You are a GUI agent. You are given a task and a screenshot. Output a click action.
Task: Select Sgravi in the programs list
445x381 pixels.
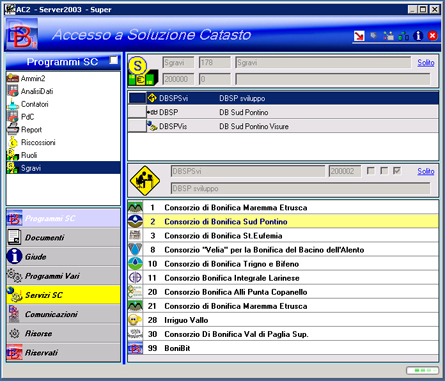point(63,168)
